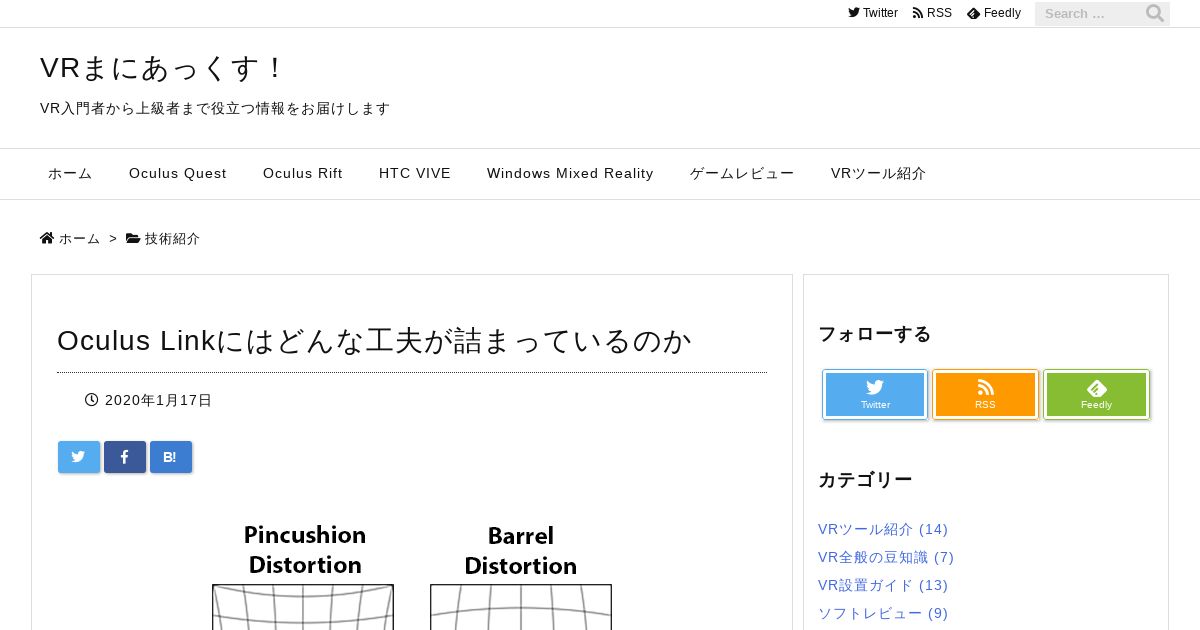Follow via the sidebar Twitter button

click(875, 395)
